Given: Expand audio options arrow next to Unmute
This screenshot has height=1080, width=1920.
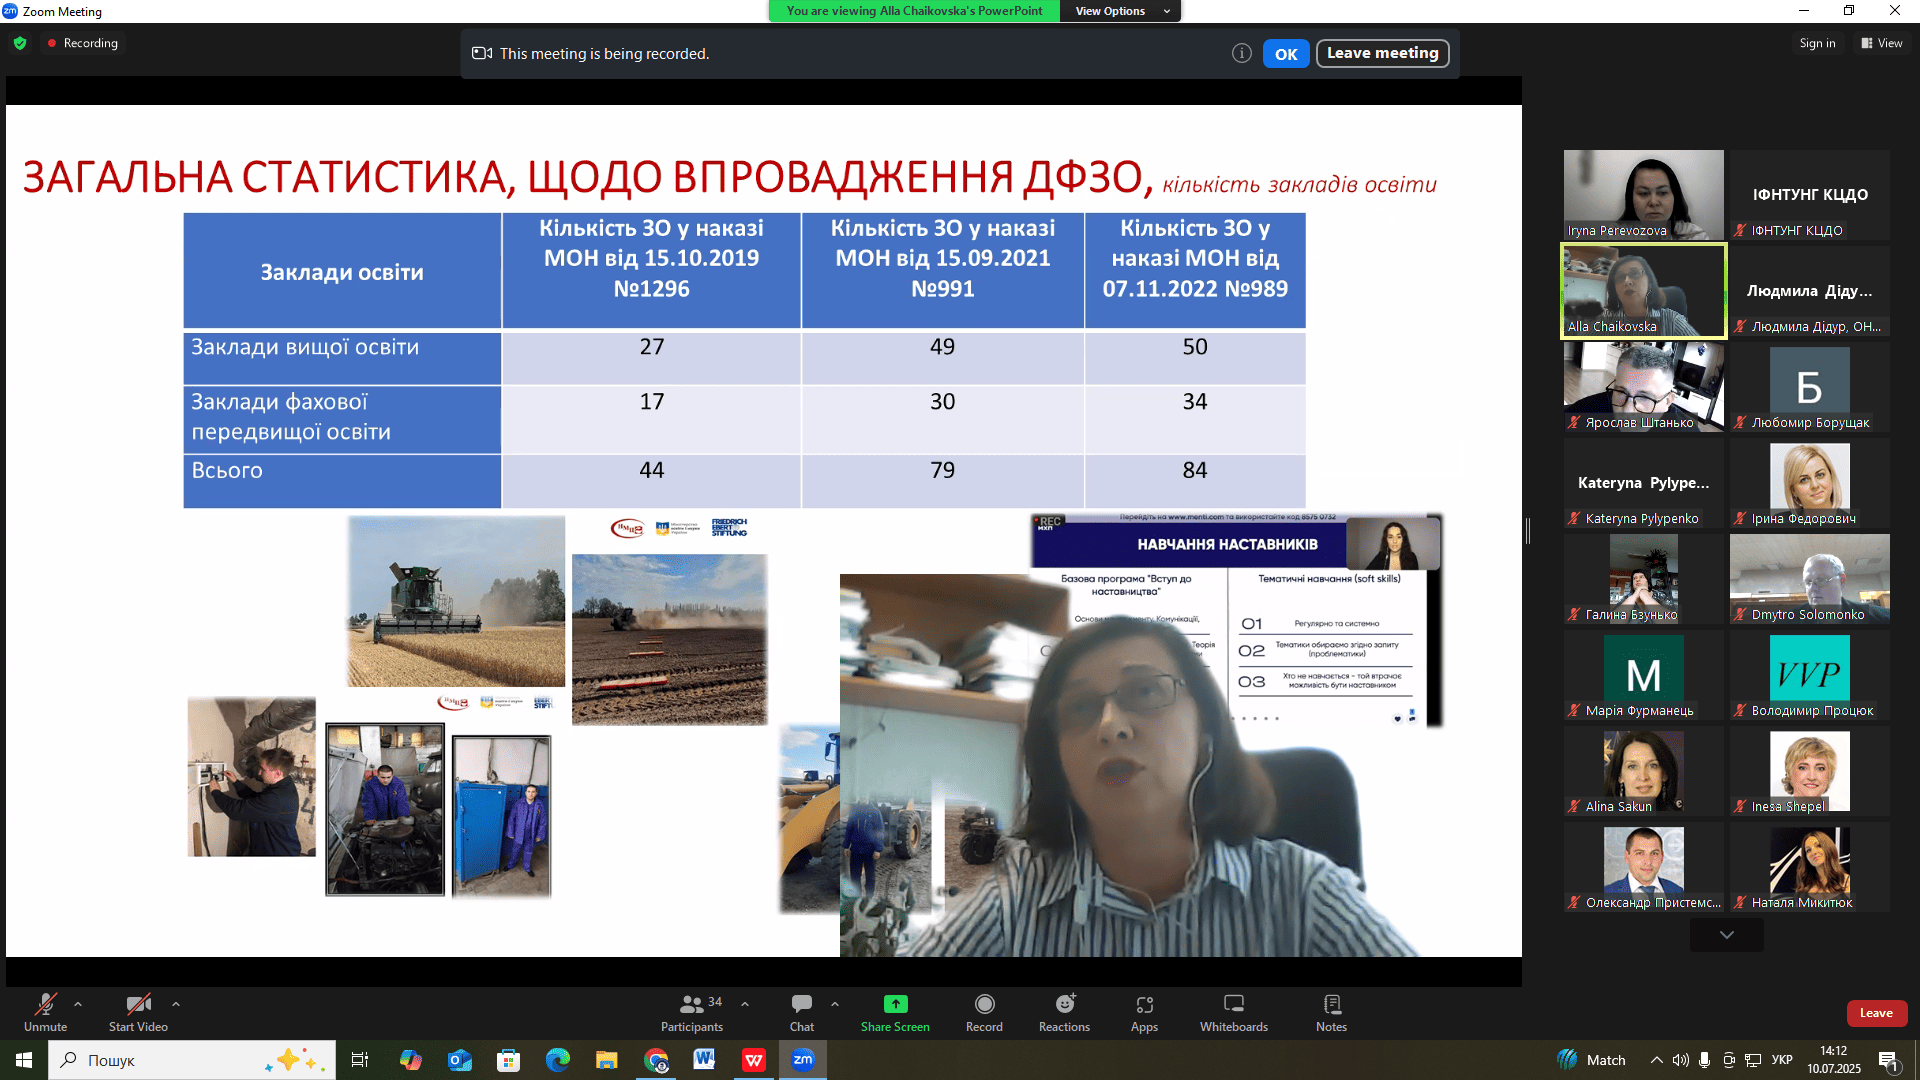Looking at the screenshot, I should pyautogui.click(x=78, y=1004).
